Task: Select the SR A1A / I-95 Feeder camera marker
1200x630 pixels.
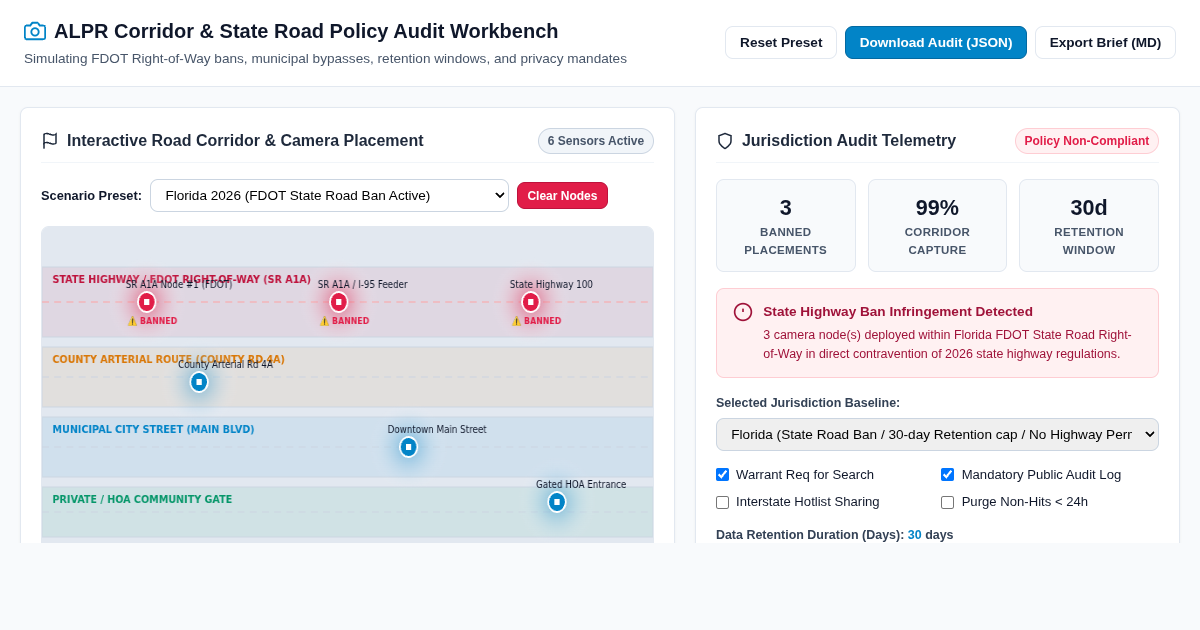Action: tap(339, 302)
